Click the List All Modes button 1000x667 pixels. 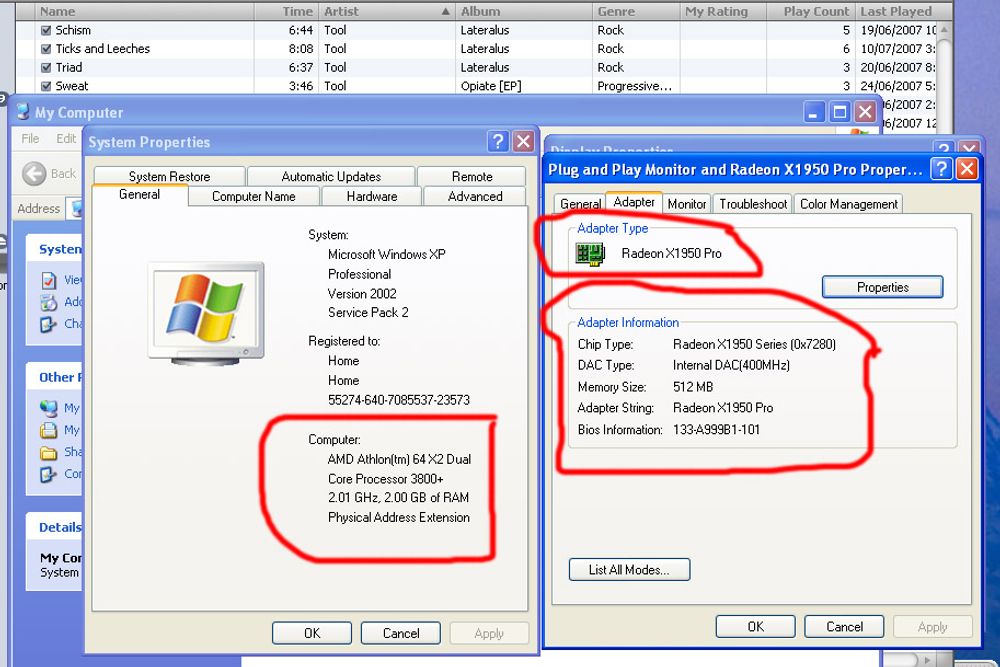click(x=629, y=569)
